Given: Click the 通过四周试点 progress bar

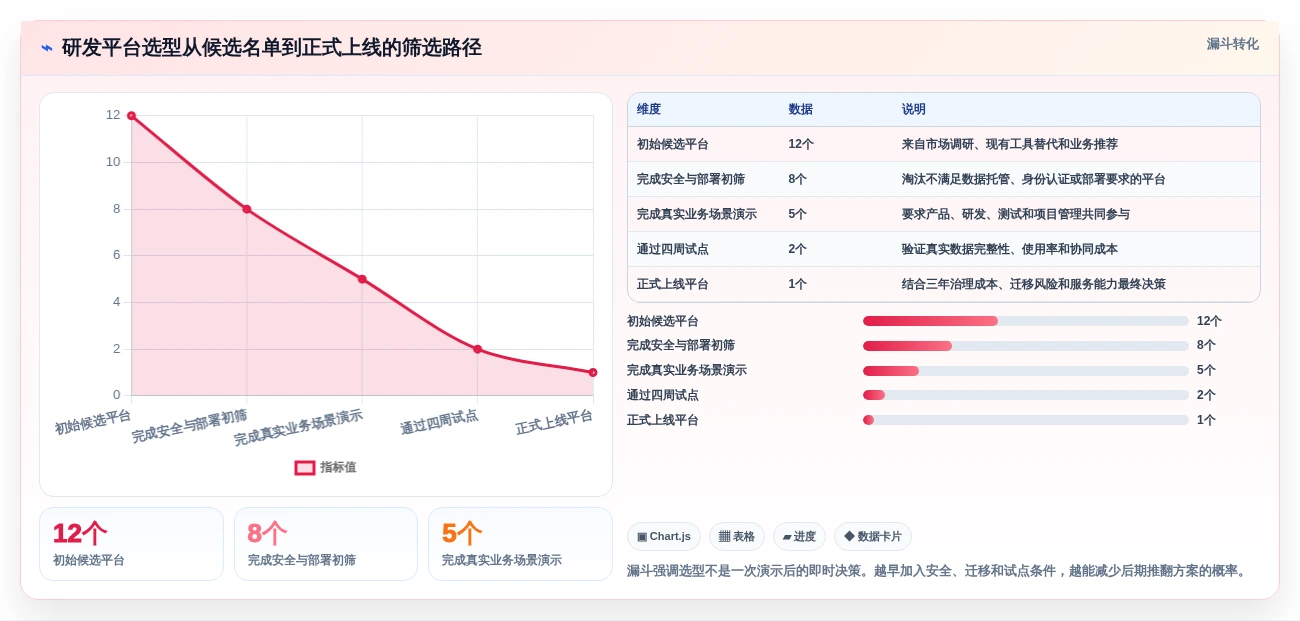Looking at the screenshot, I should pyautogui.click(x=1026, y=395).
